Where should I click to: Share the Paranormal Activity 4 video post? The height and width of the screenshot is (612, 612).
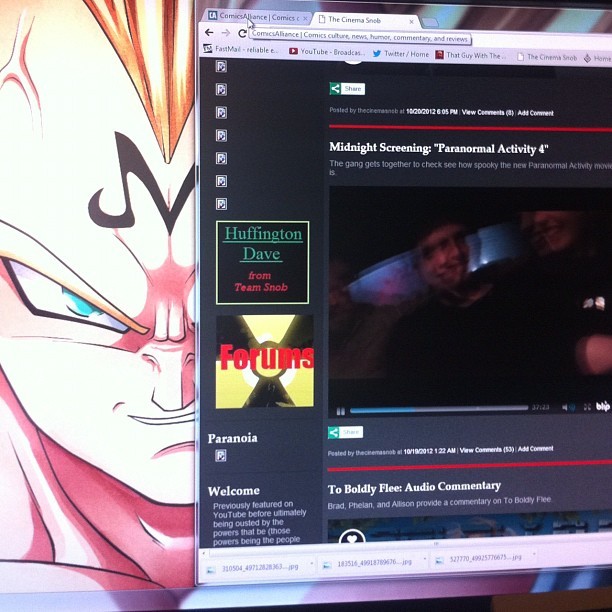coord(345,432)
